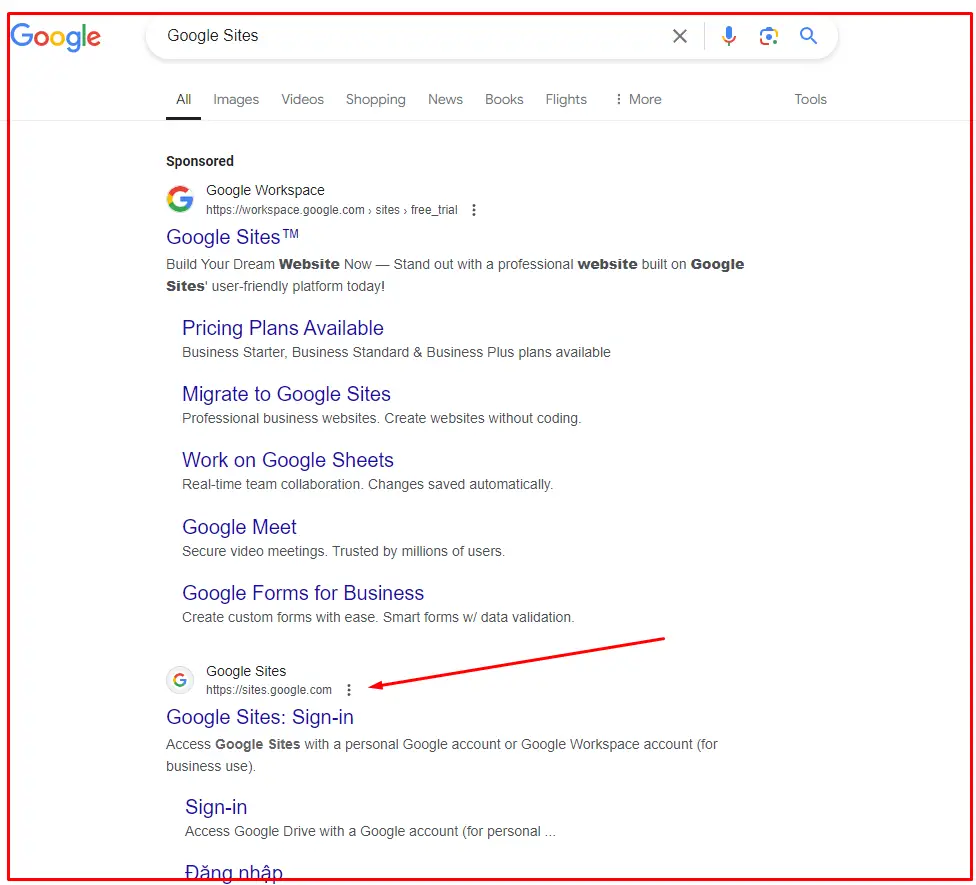Click the Google logo

pos(56,37)
